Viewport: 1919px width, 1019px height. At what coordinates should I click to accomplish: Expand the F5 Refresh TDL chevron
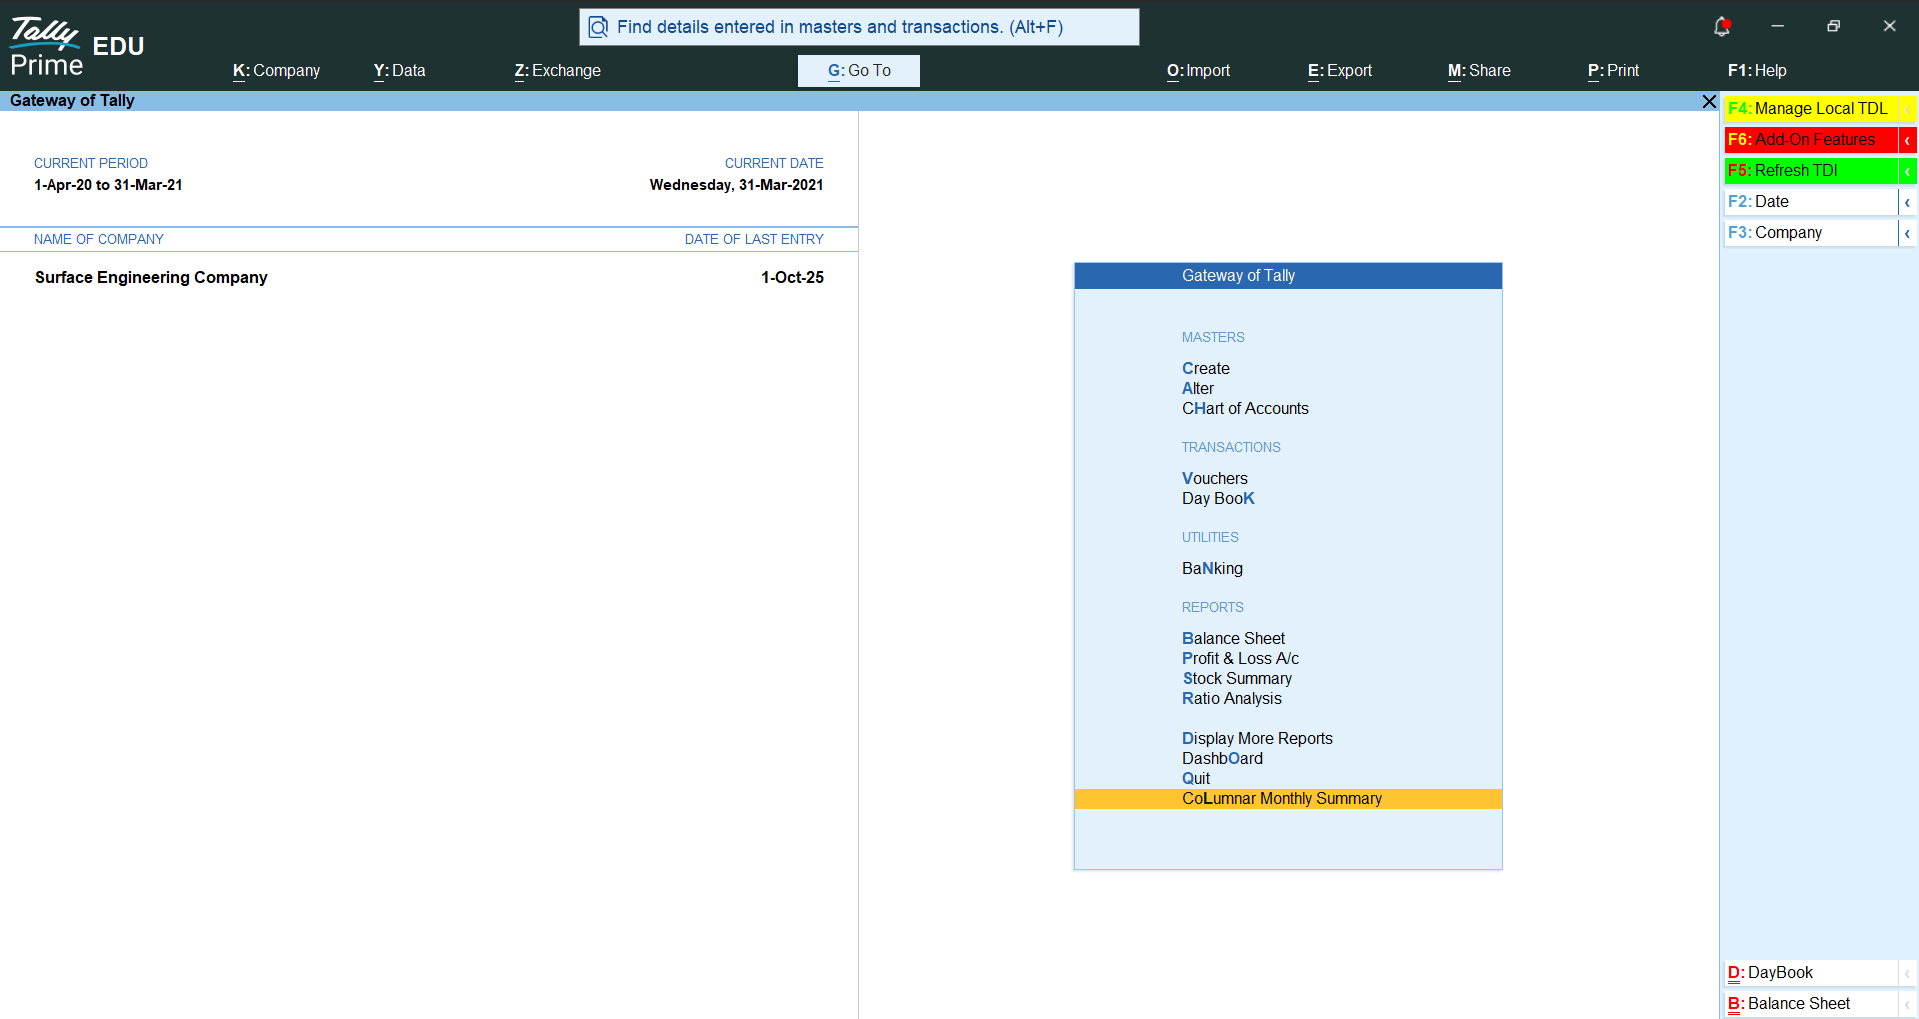[1907, 171]
